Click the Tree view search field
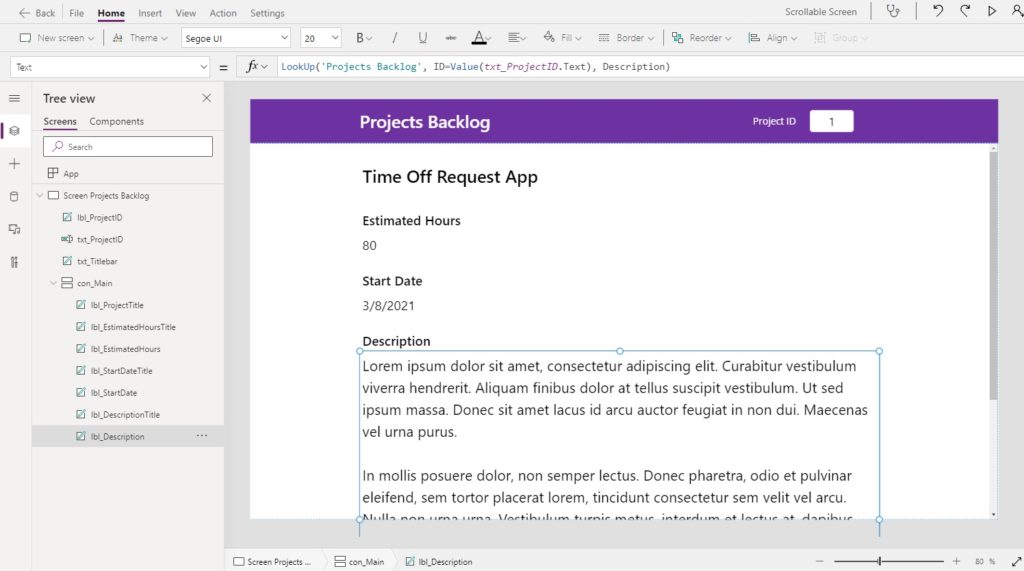The image size is (1024, 571). (x=128, y=146)
